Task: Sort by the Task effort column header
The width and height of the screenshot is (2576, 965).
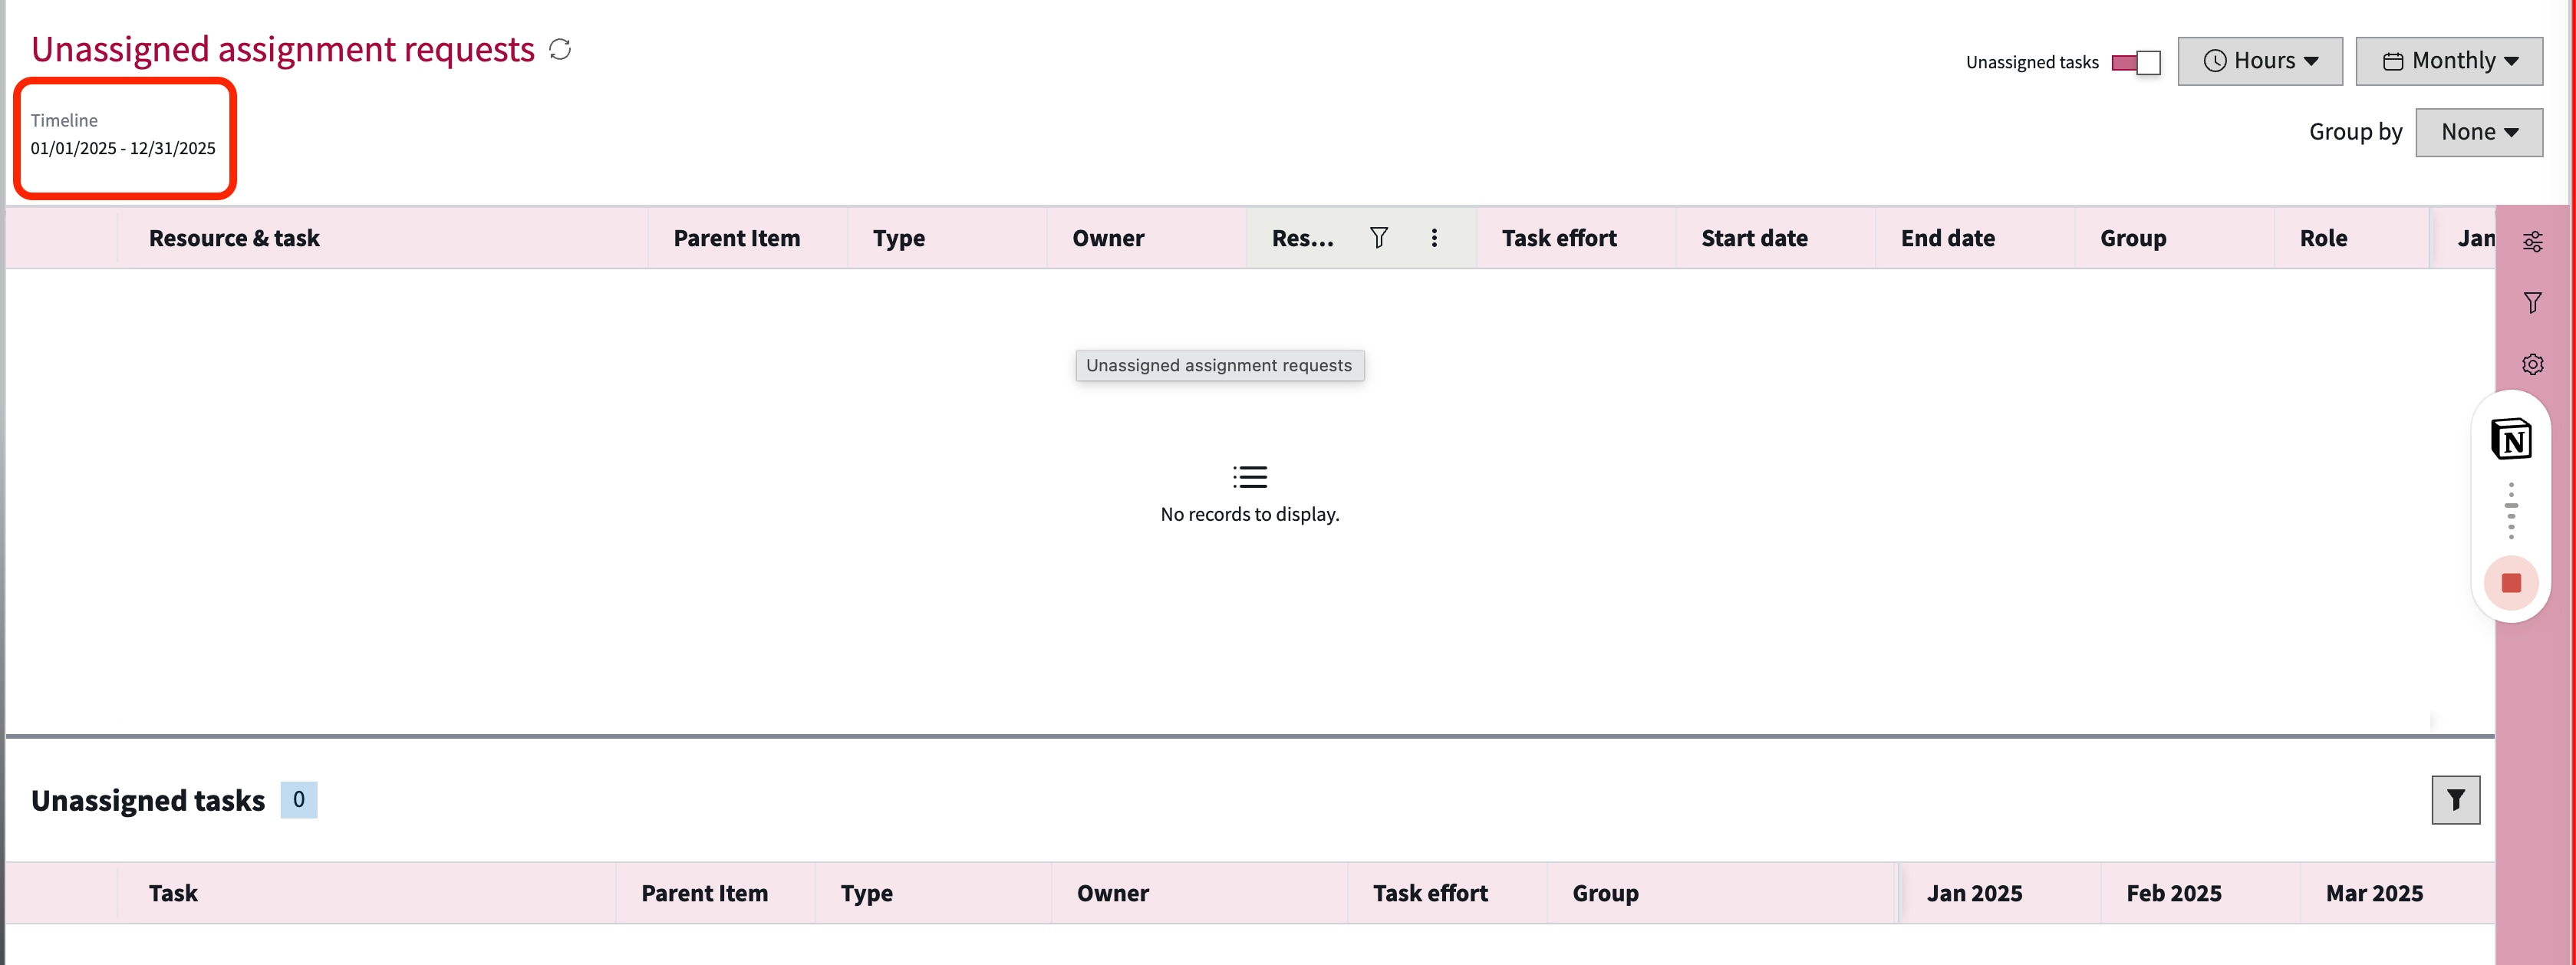Action: pos(1558,239)
